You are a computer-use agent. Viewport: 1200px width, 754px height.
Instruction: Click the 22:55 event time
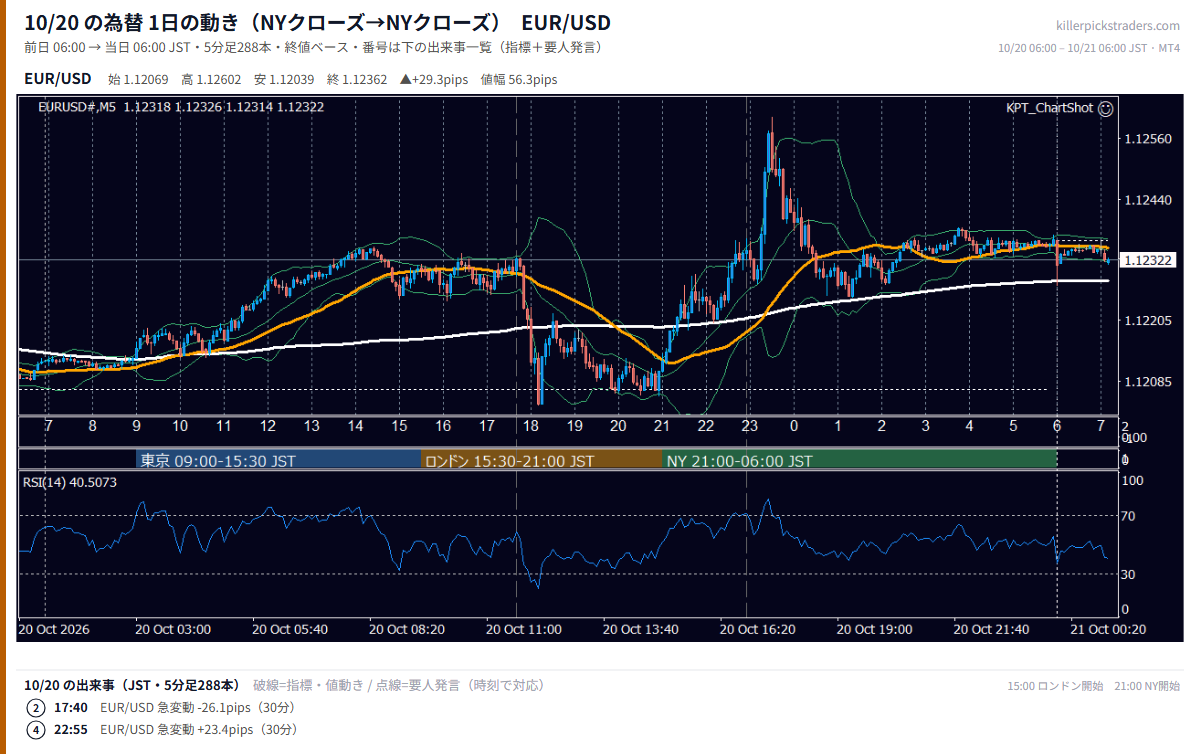click(71, 730)
